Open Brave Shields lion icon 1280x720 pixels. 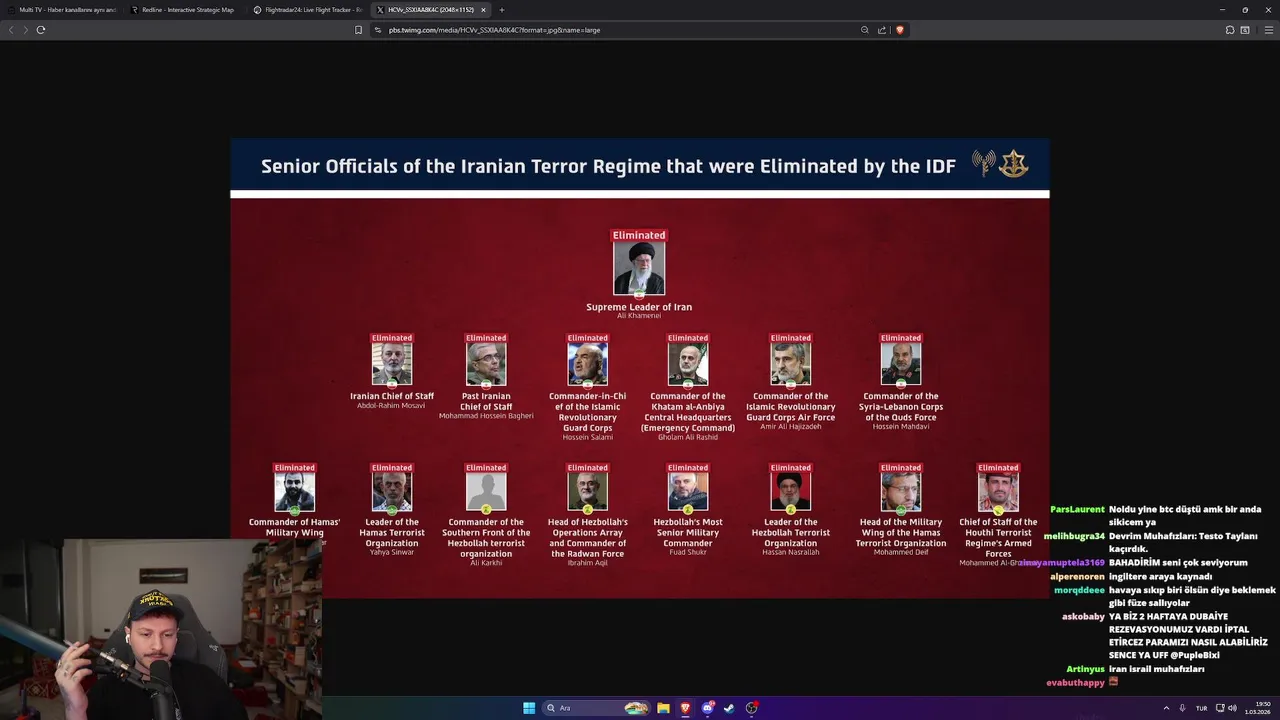click(x=899, y=30)
